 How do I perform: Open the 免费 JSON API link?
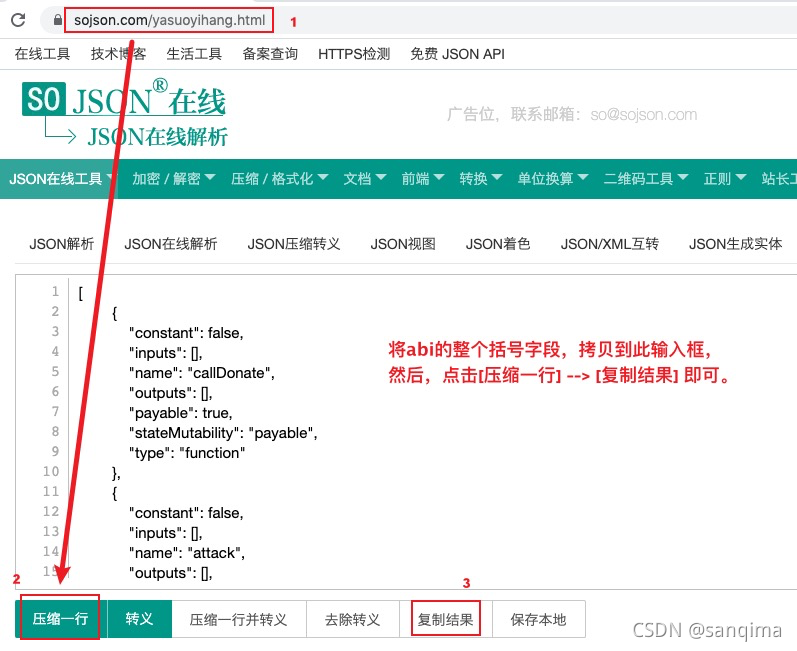(x=457, y=54)
